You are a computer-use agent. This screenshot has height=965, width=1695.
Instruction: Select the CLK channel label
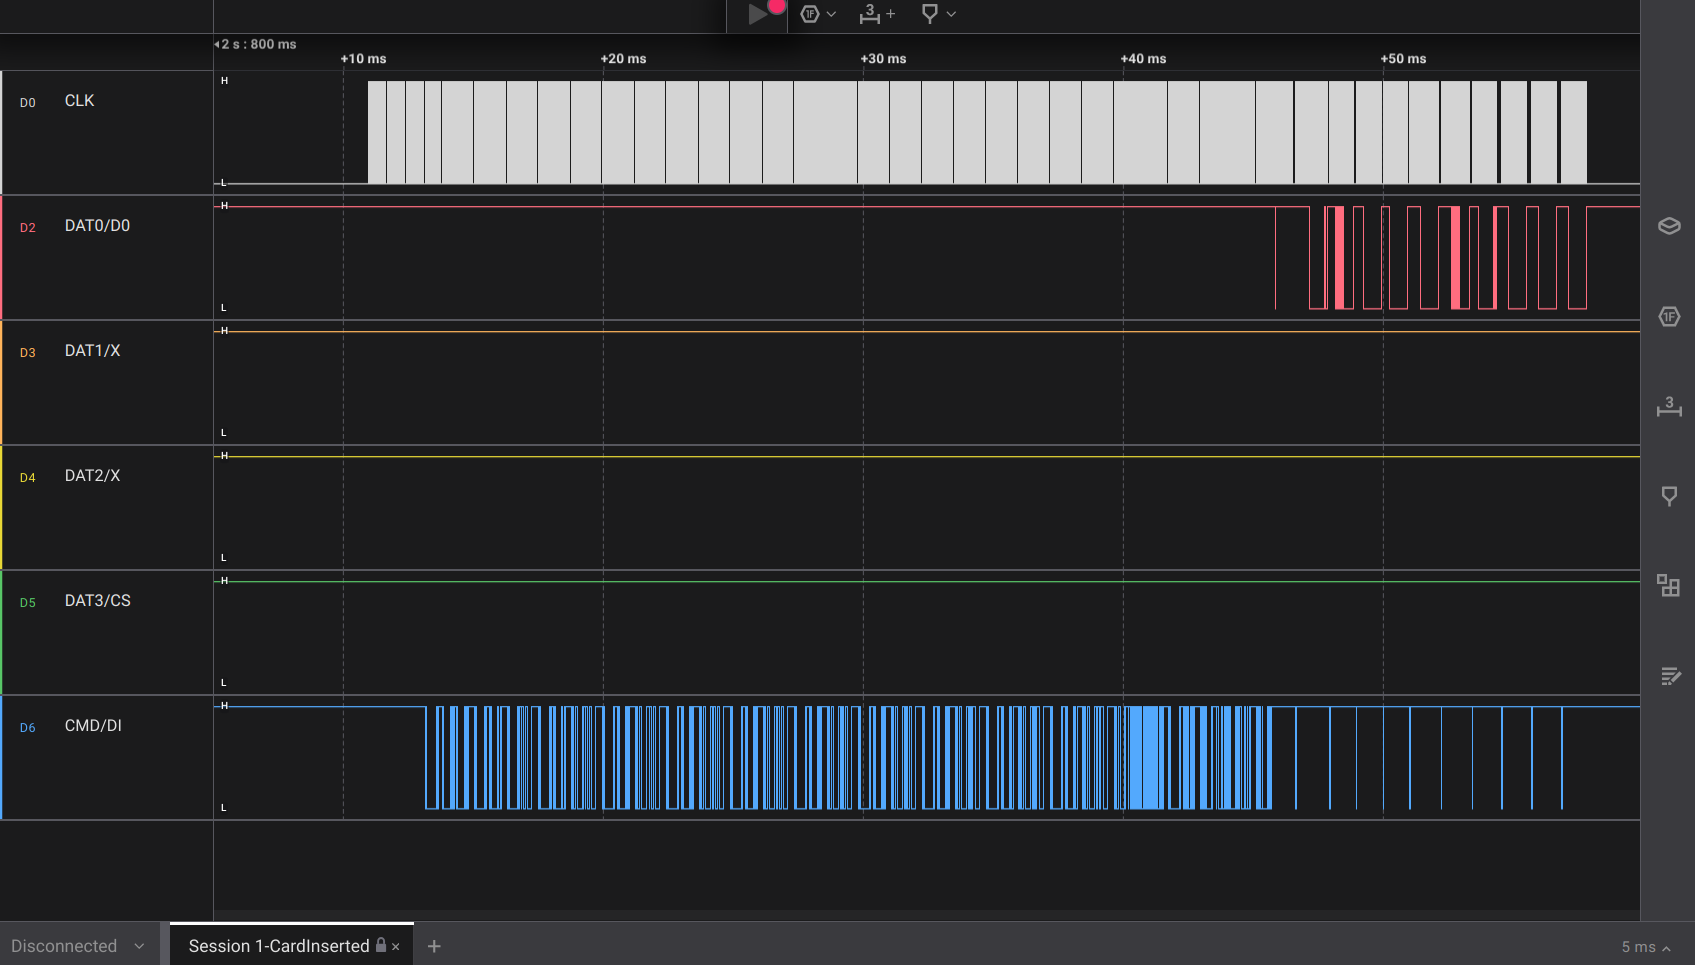(x=80, y=101)
